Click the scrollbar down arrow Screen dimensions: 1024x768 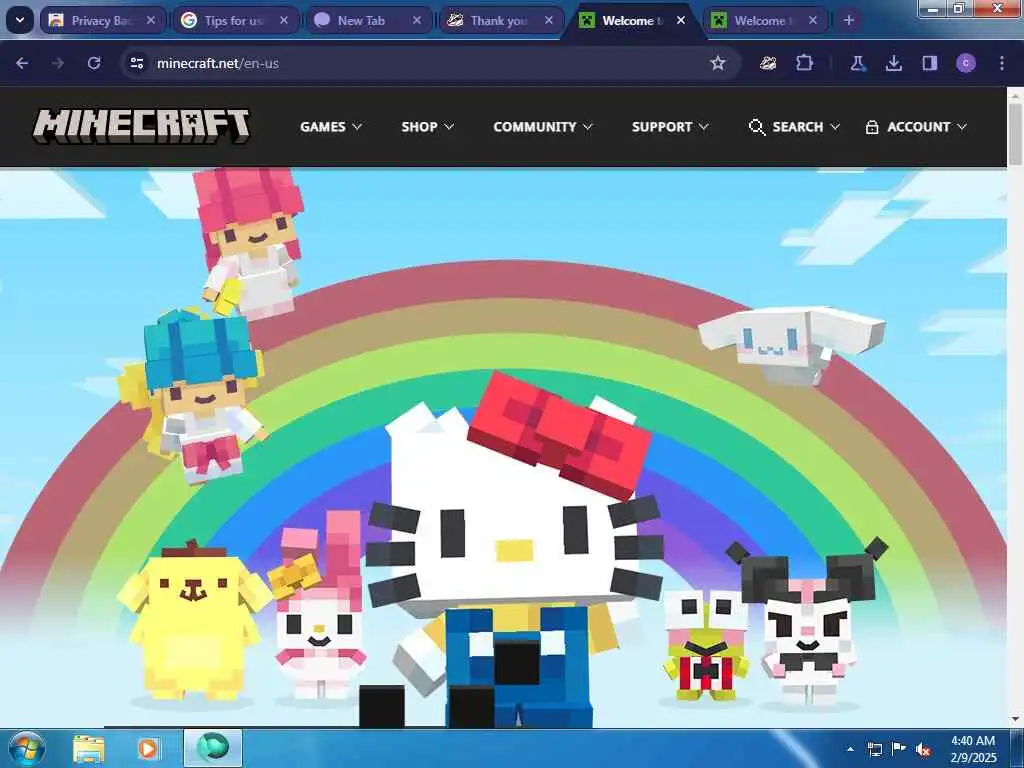[1016, 719]
